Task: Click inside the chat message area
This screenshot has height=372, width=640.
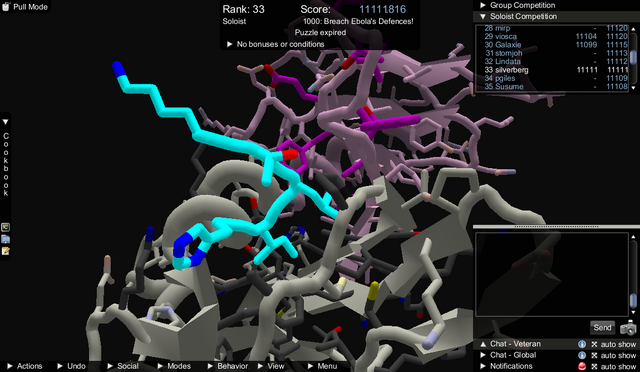Action: 552,274
